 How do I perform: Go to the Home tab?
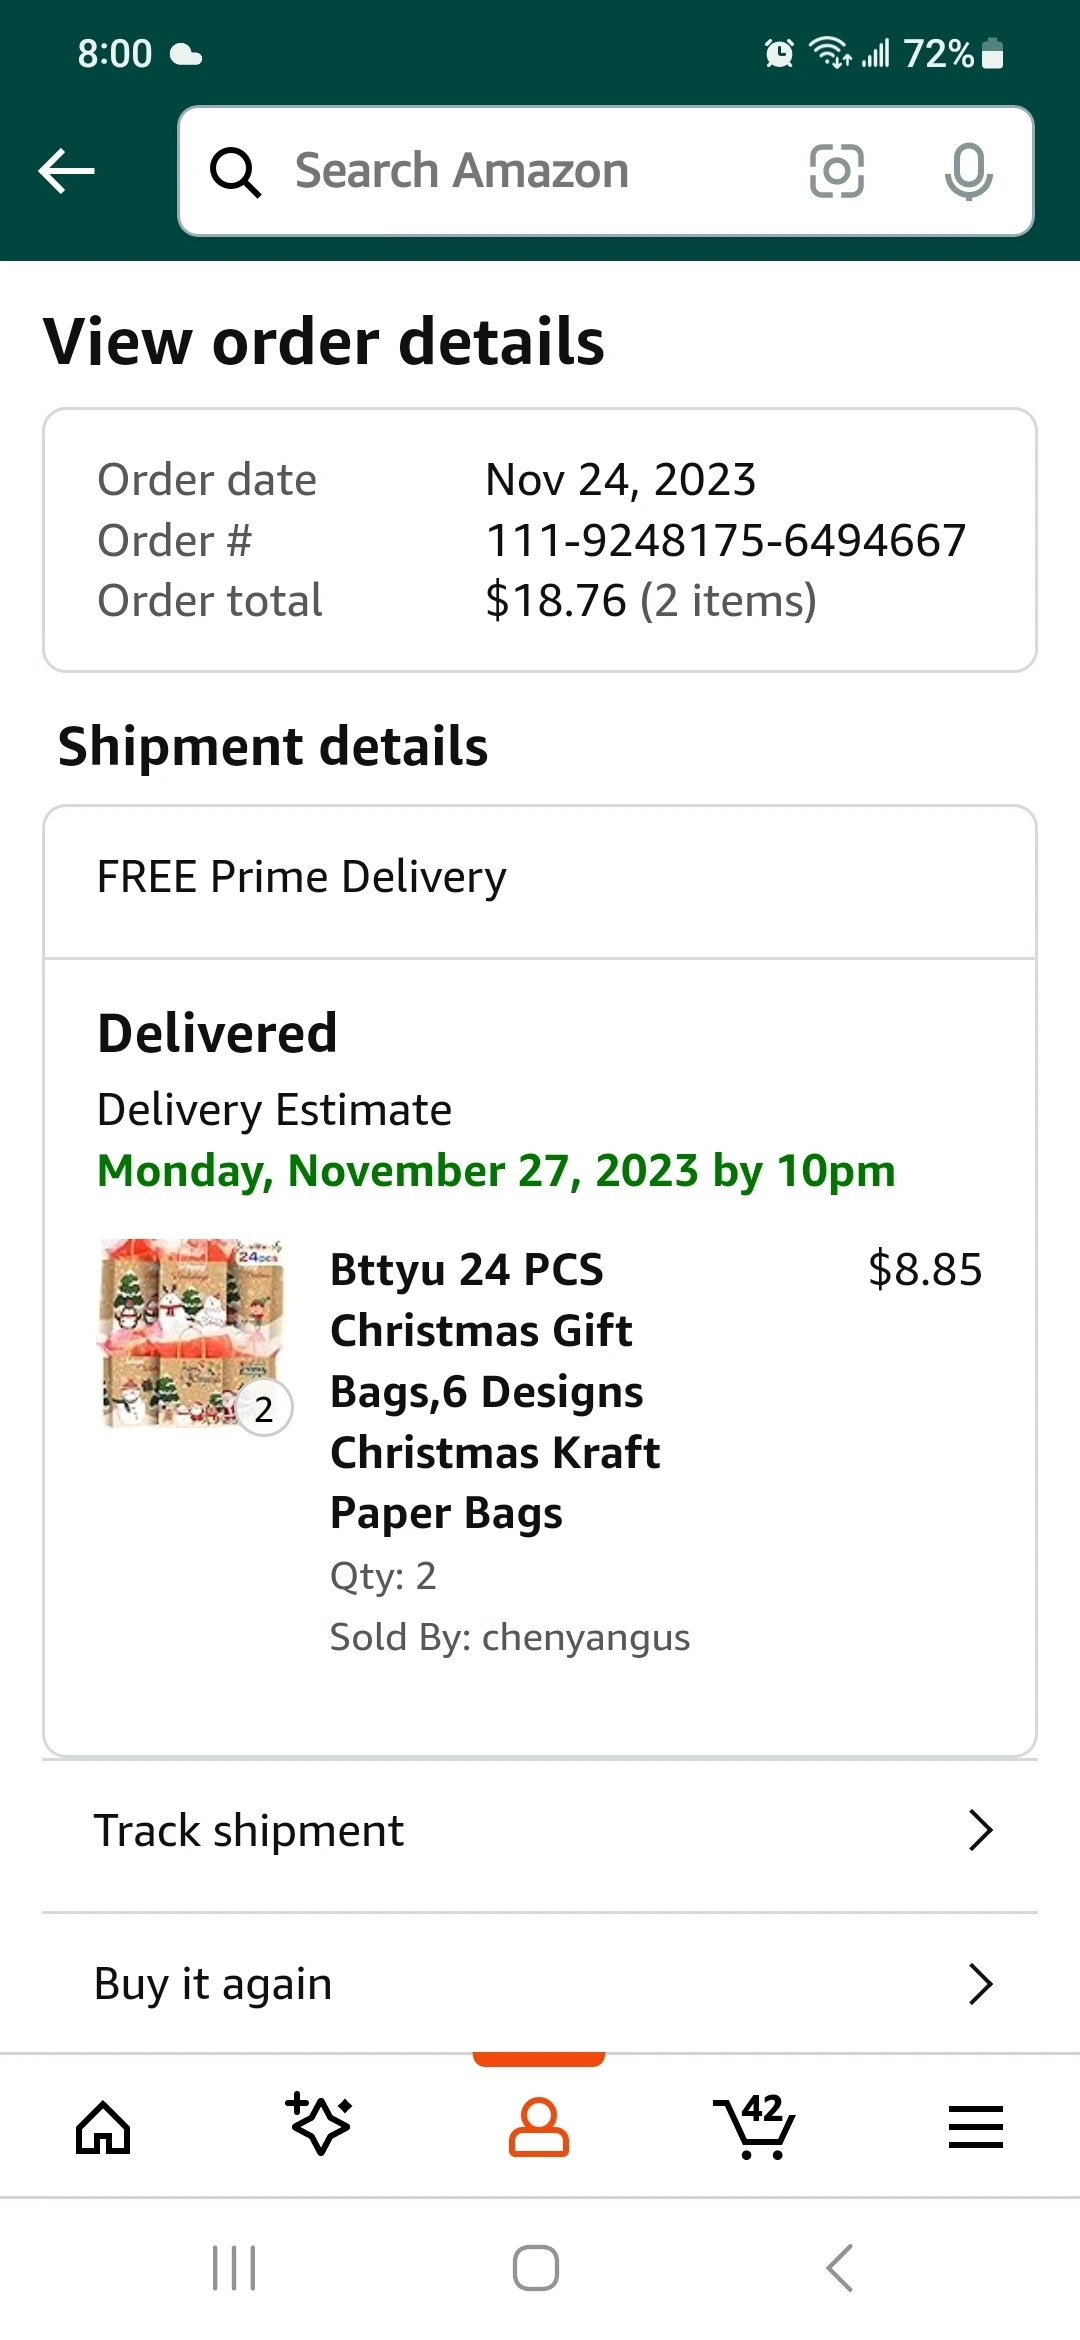103,2127
